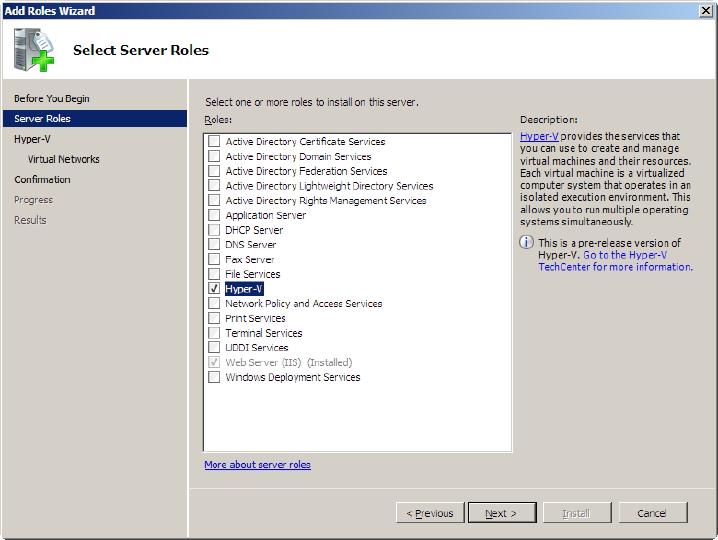Click the File Services role label
The image size is (718, 540).
(252, 274)
